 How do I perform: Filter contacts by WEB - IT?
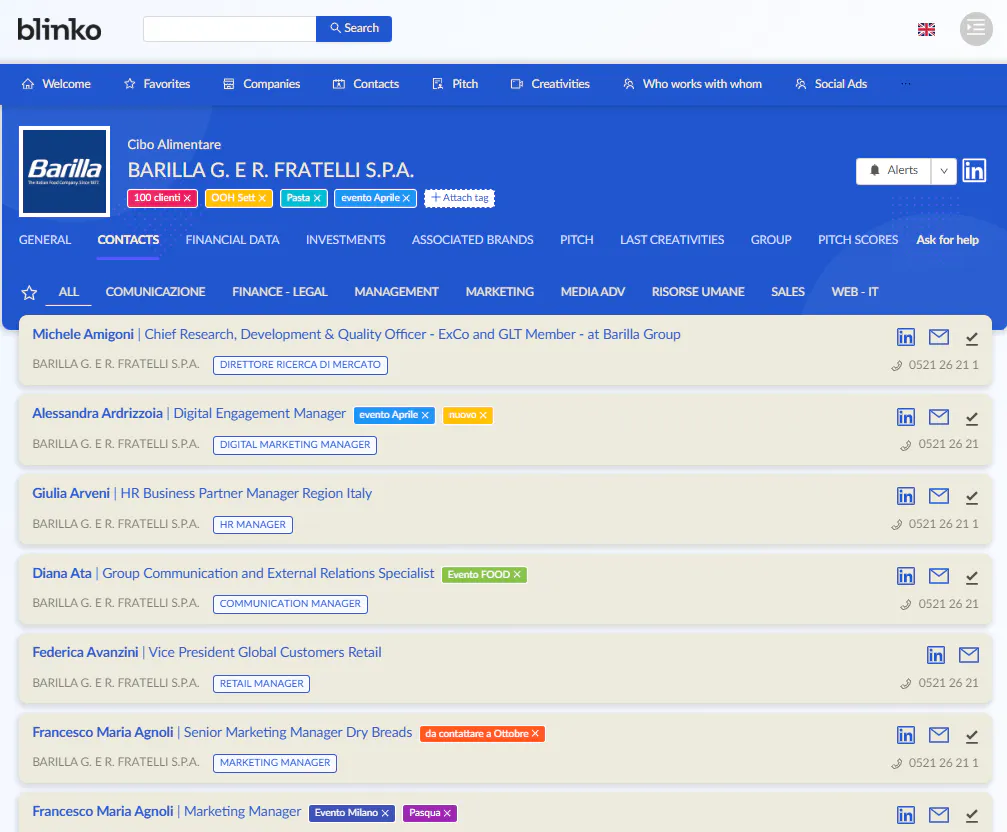click(x=855, y=291)
